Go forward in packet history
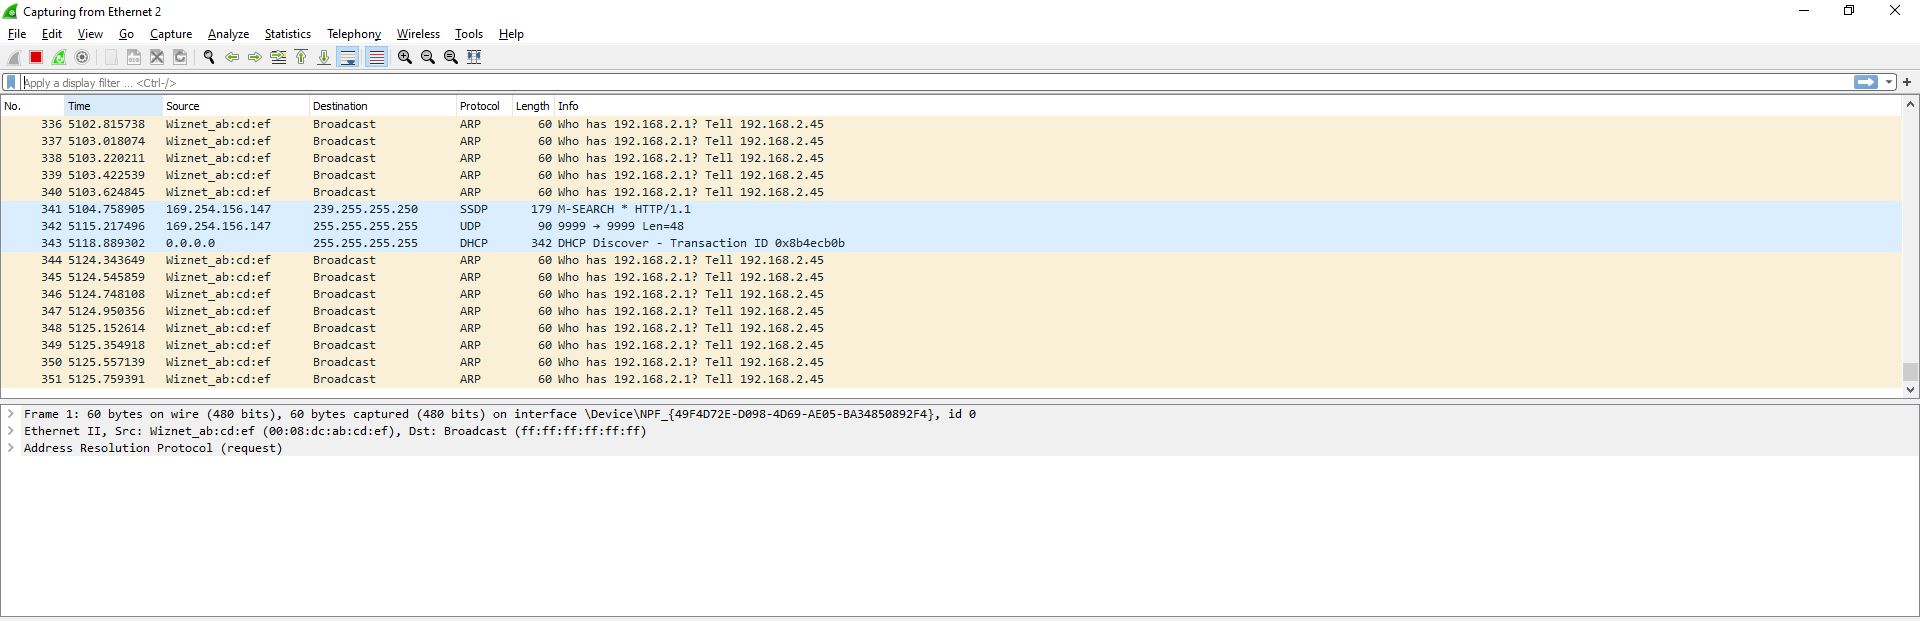This screenshot has width=1920, height=621. click(255, 57)
